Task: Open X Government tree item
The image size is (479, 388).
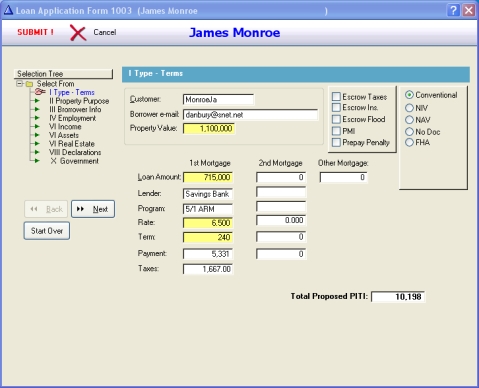Action: 74,161
